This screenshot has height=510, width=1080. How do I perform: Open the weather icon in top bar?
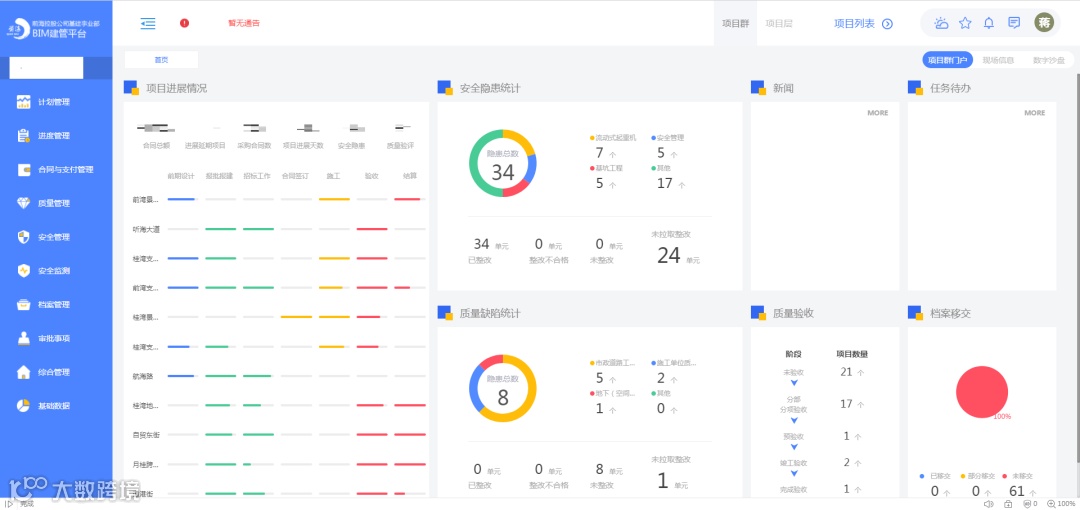(941, 23)
